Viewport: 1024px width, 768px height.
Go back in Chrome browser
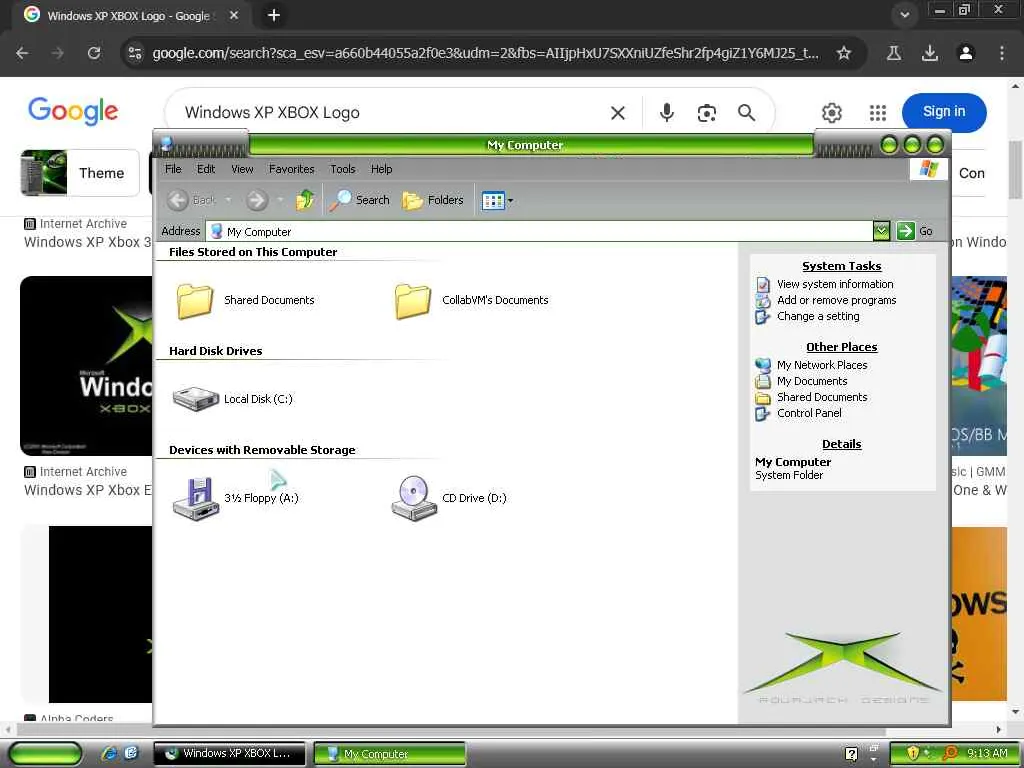pos(22,53)
